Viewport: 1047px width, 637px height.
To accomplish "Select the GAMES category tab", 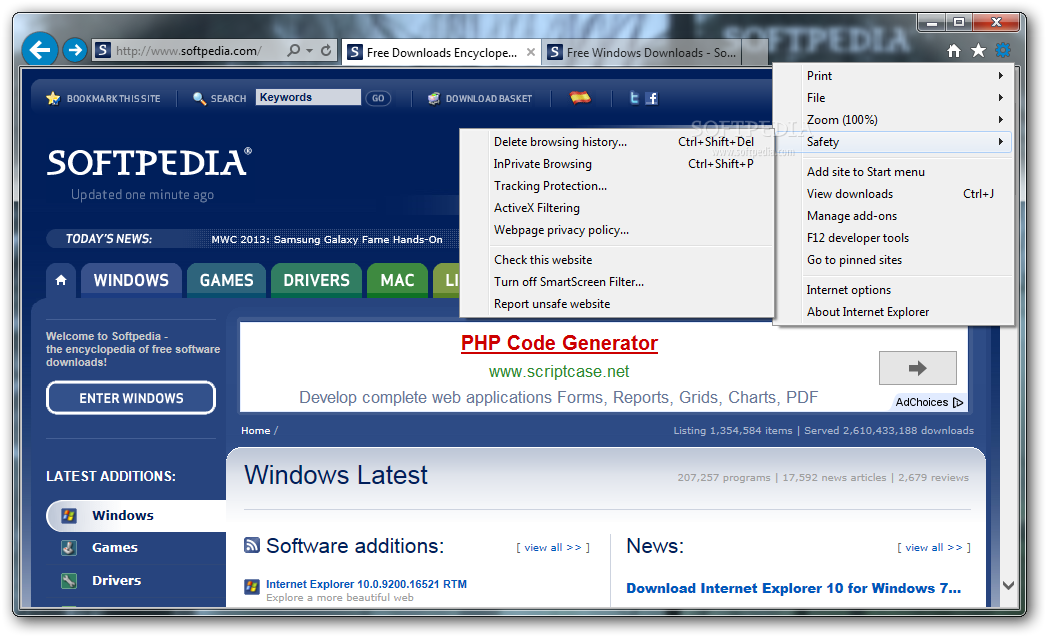I will (x=226, y=280).
